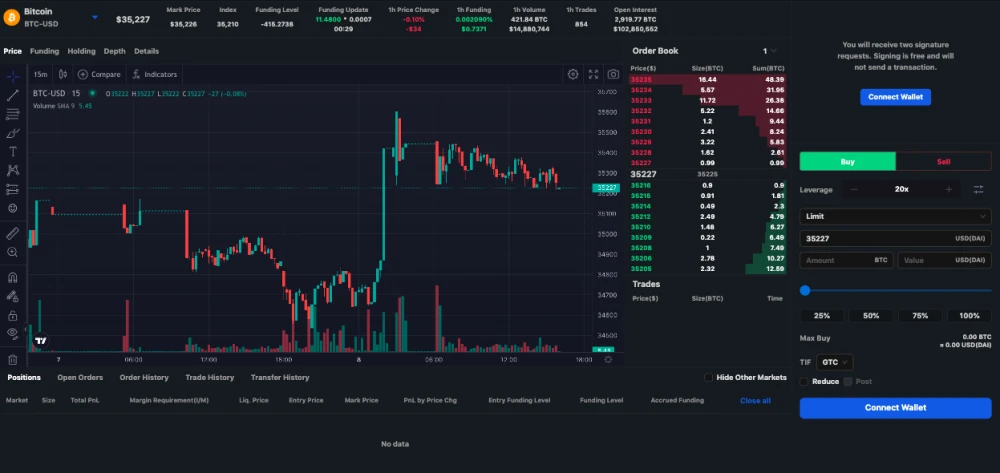
Task: Open order form settings sliders icon
Action: (x=978, y=189)
